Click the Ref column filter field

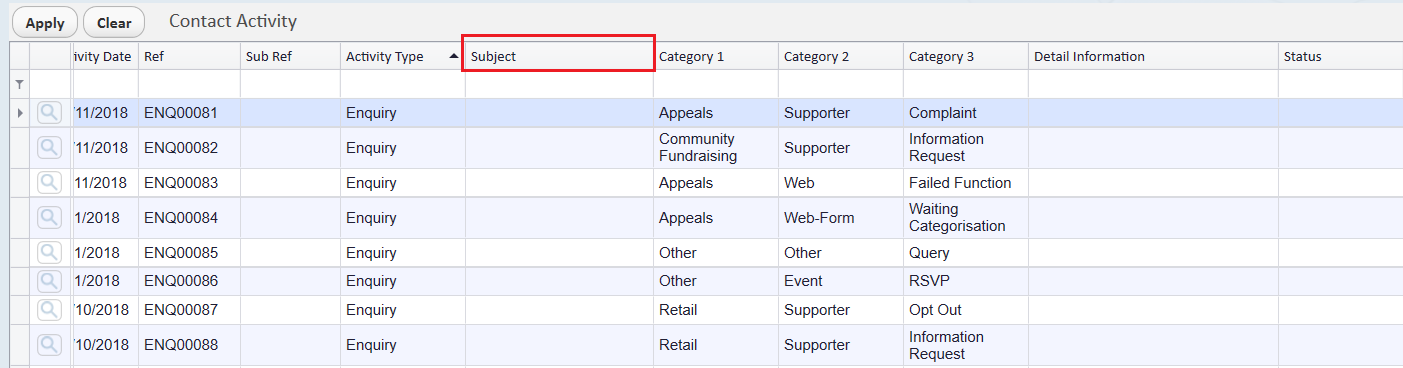189,84
